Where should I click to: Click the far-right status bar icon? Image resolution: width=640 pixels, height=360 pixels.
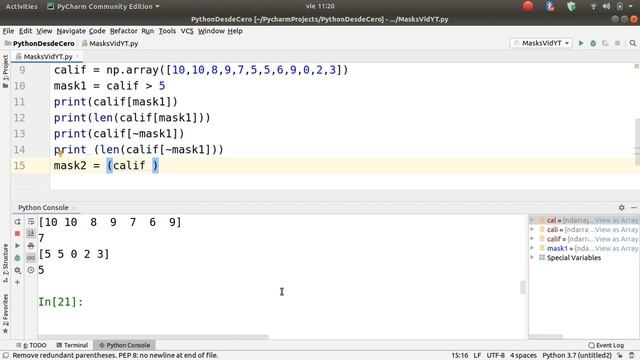pos(632,356)
